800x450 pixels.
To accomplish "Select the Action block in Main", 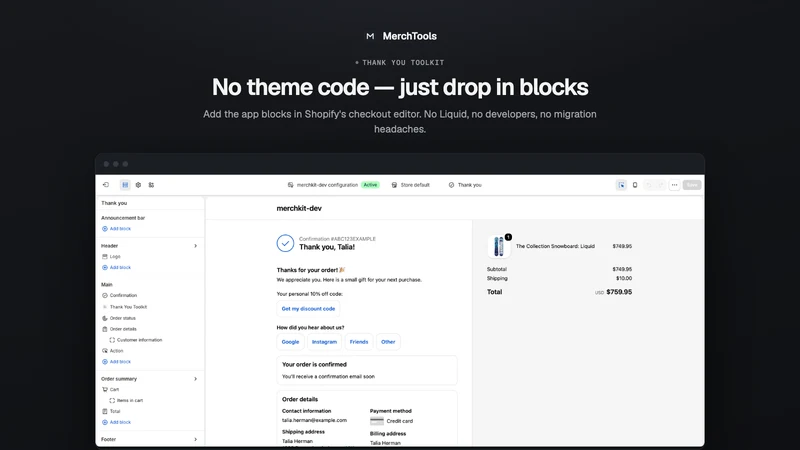I will (113, 351).
